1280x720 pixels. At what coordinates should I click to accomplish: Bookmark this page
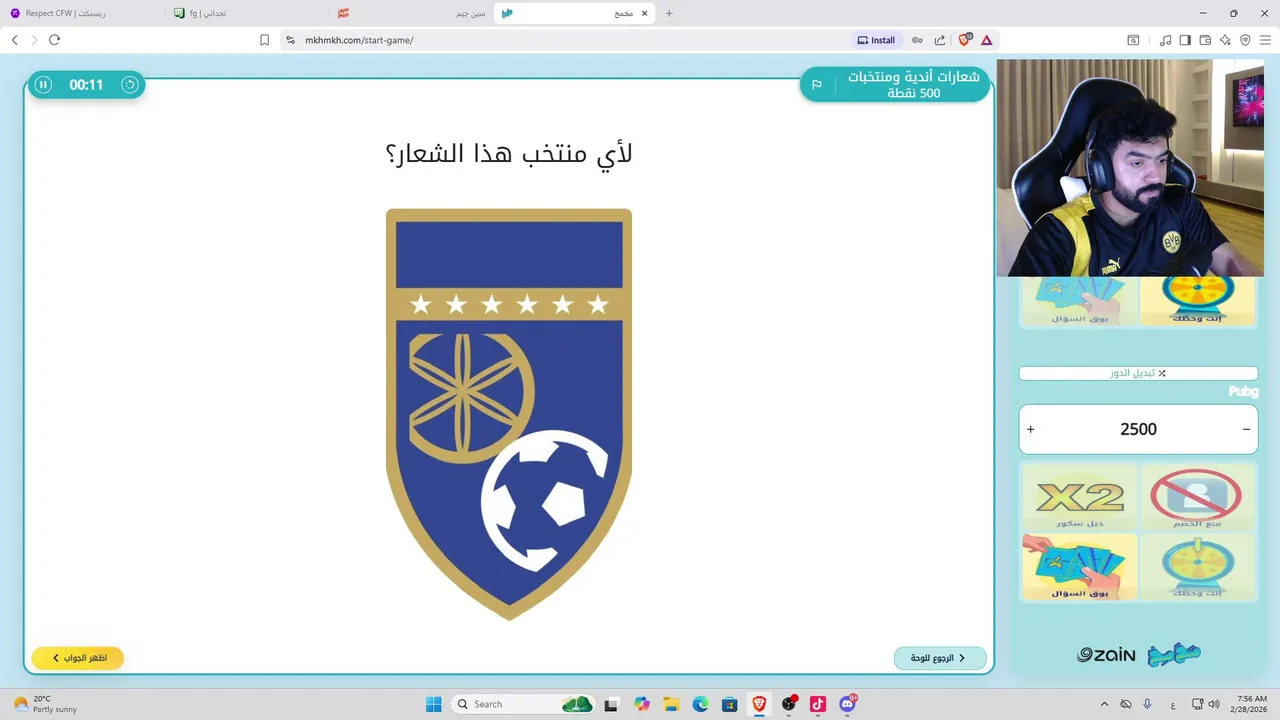pyautogui.click(x=264, y=40)
